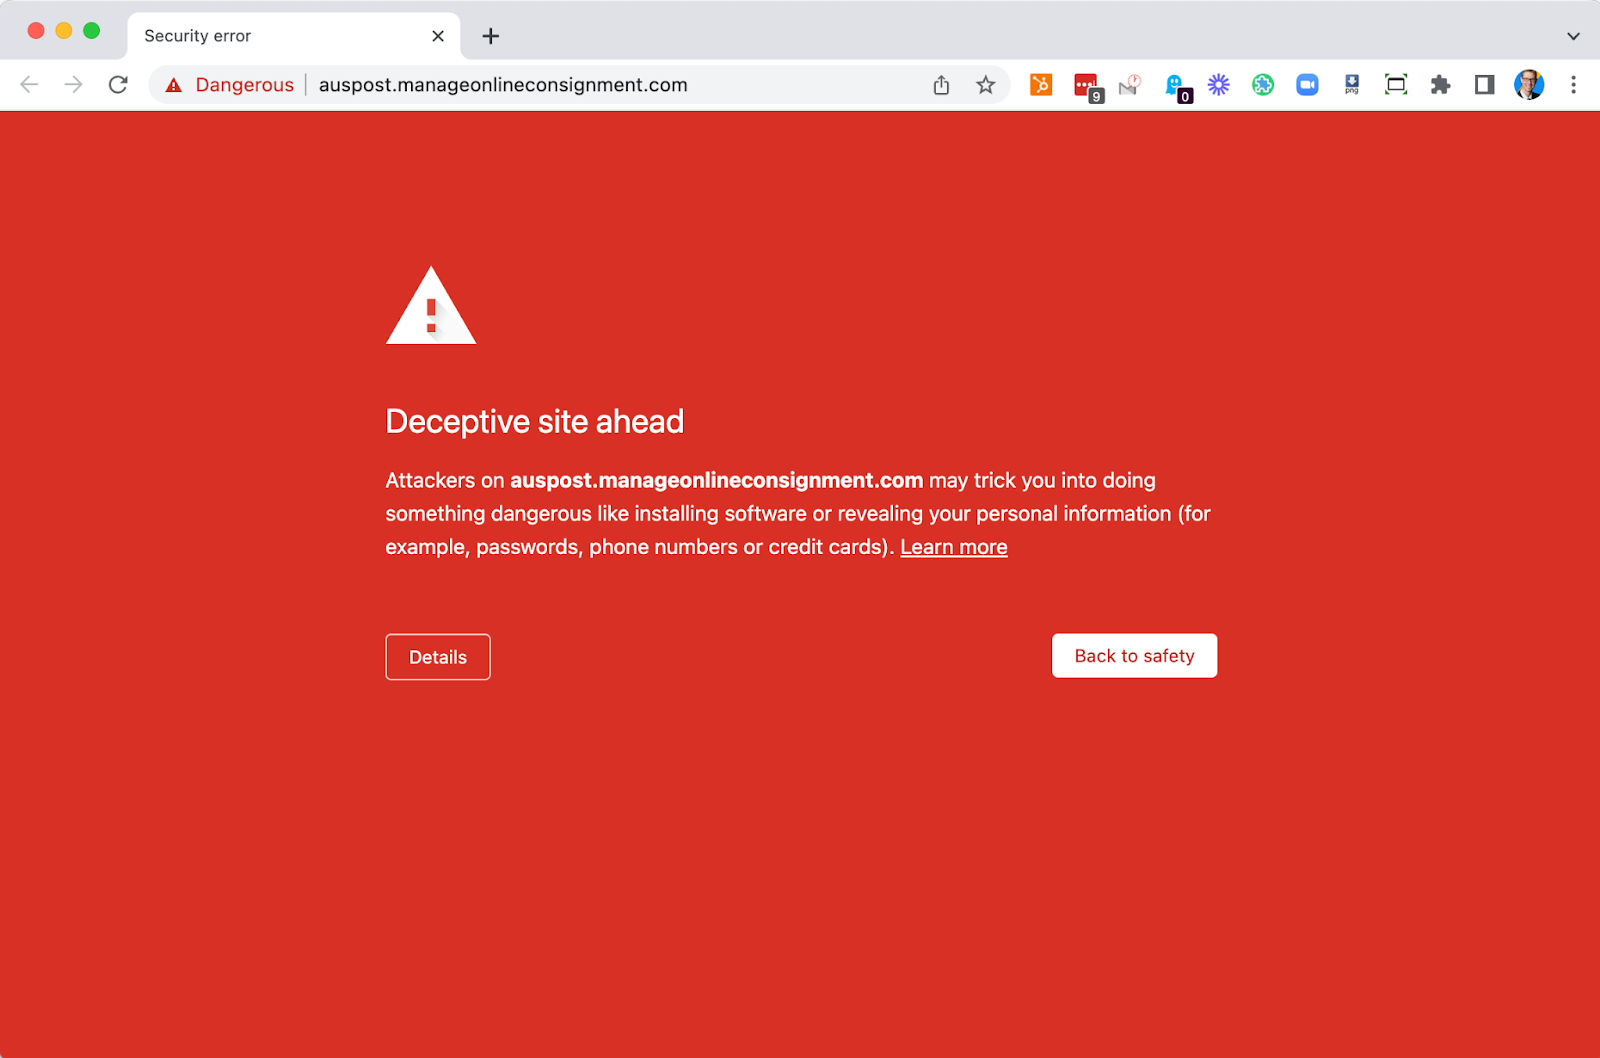Expand the Details section

pos(438,657)
